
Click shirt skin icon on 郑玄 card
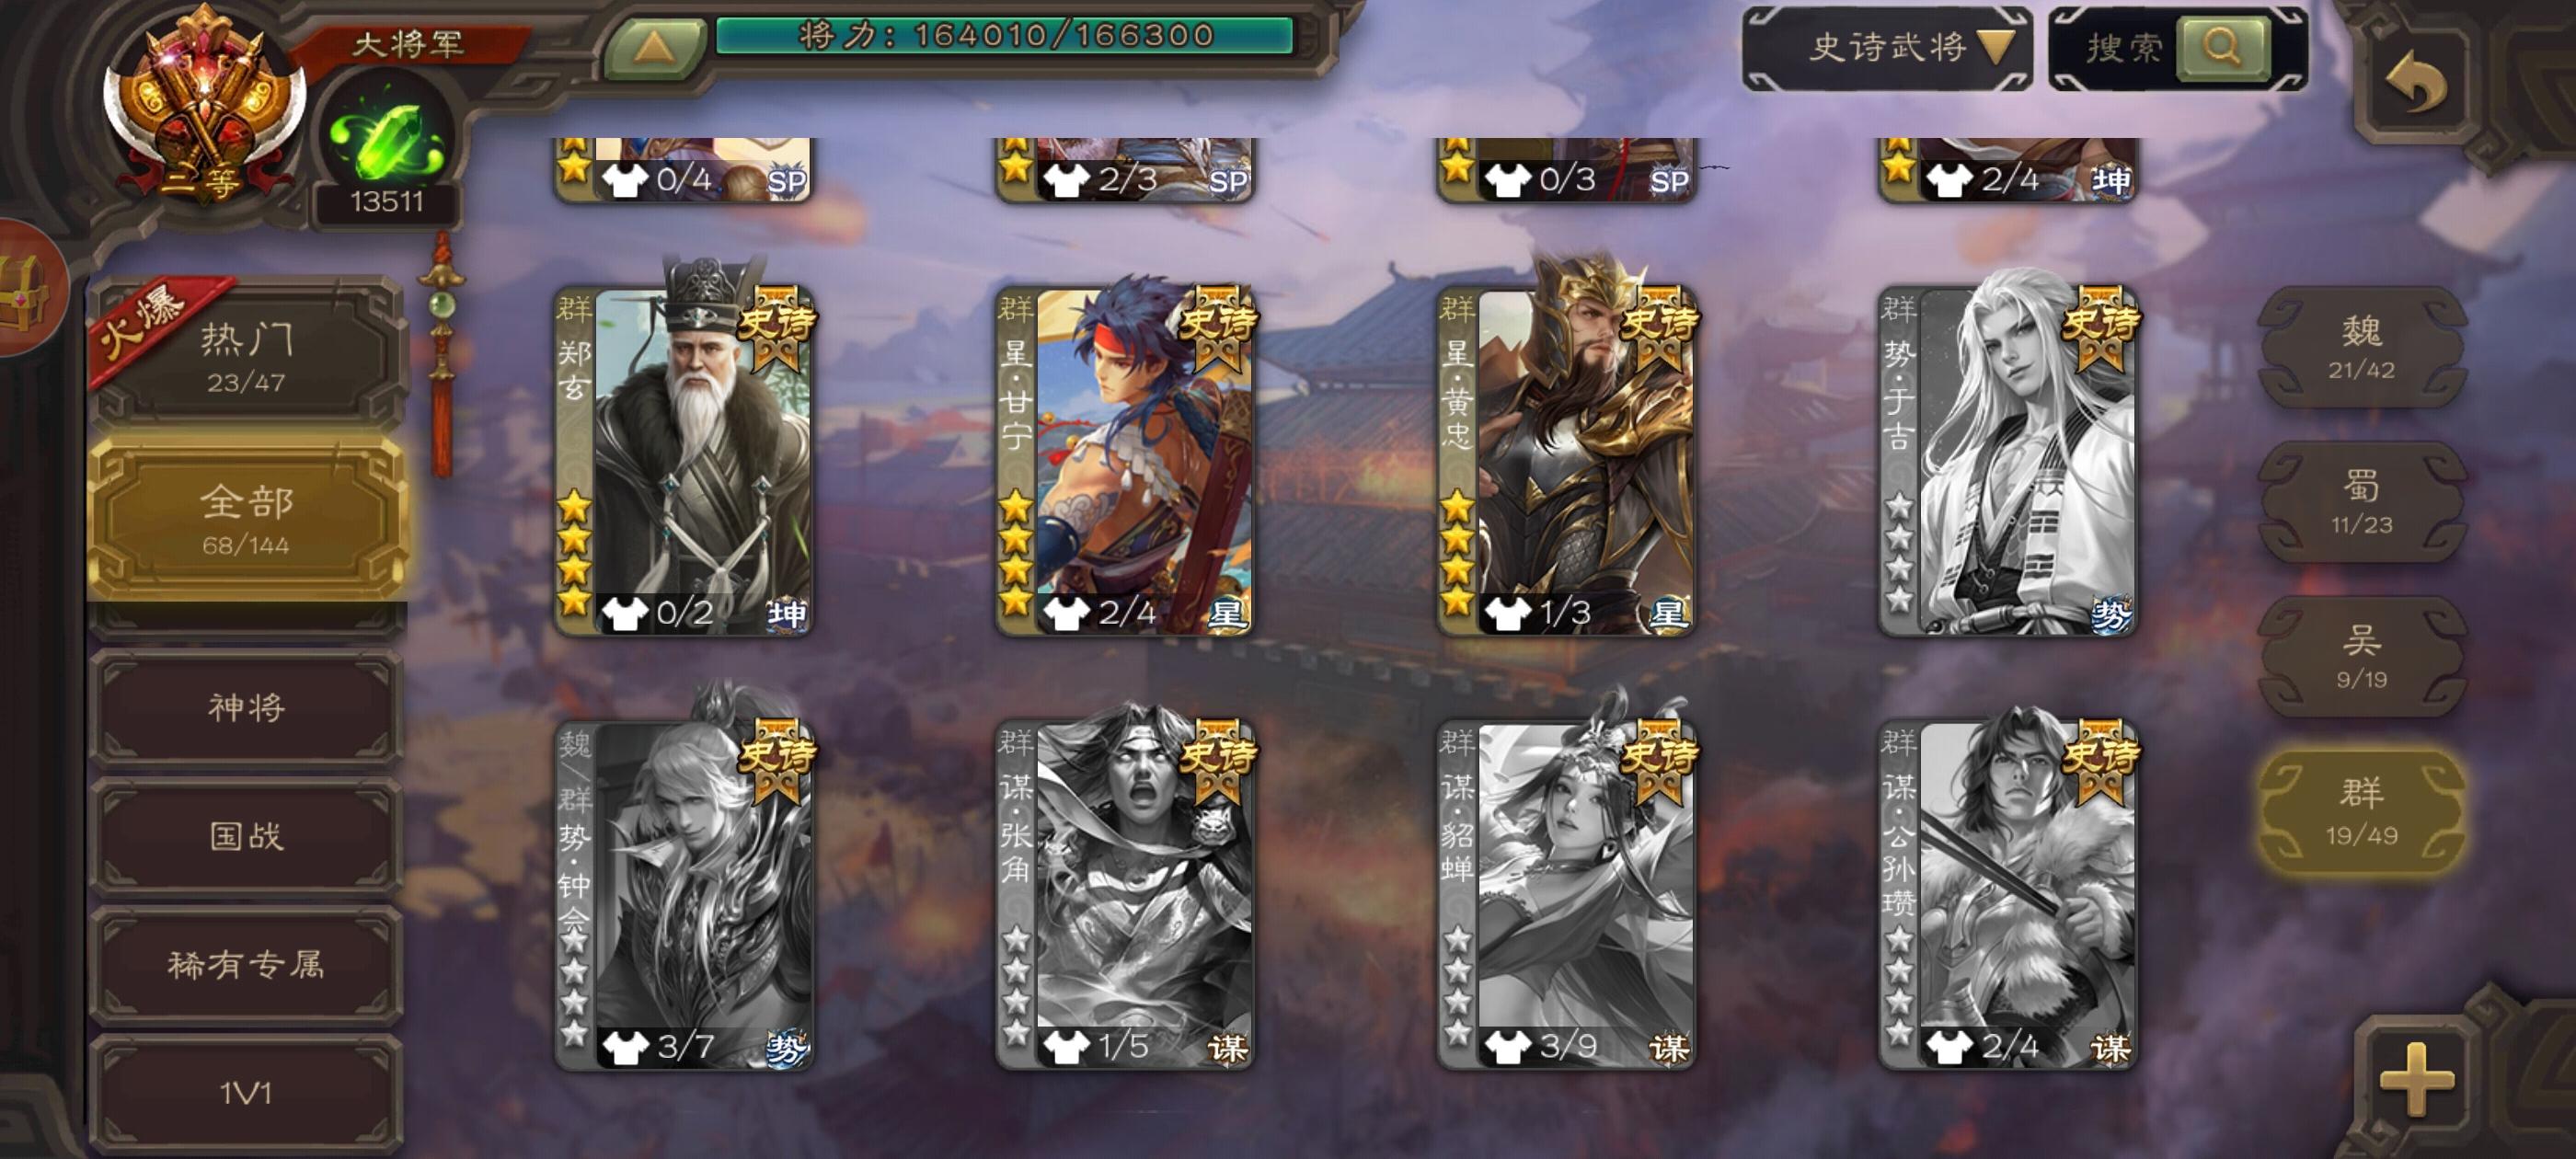pyautogui.click(x=625, y=612)
